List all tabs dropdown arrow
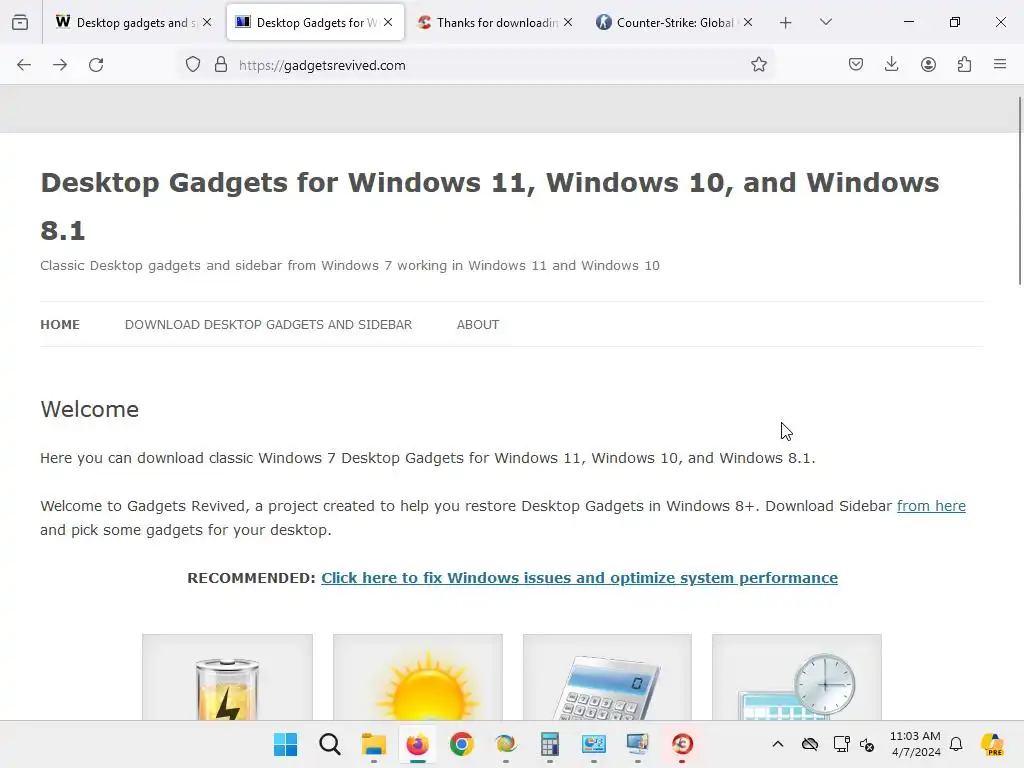 coord(825,22)
